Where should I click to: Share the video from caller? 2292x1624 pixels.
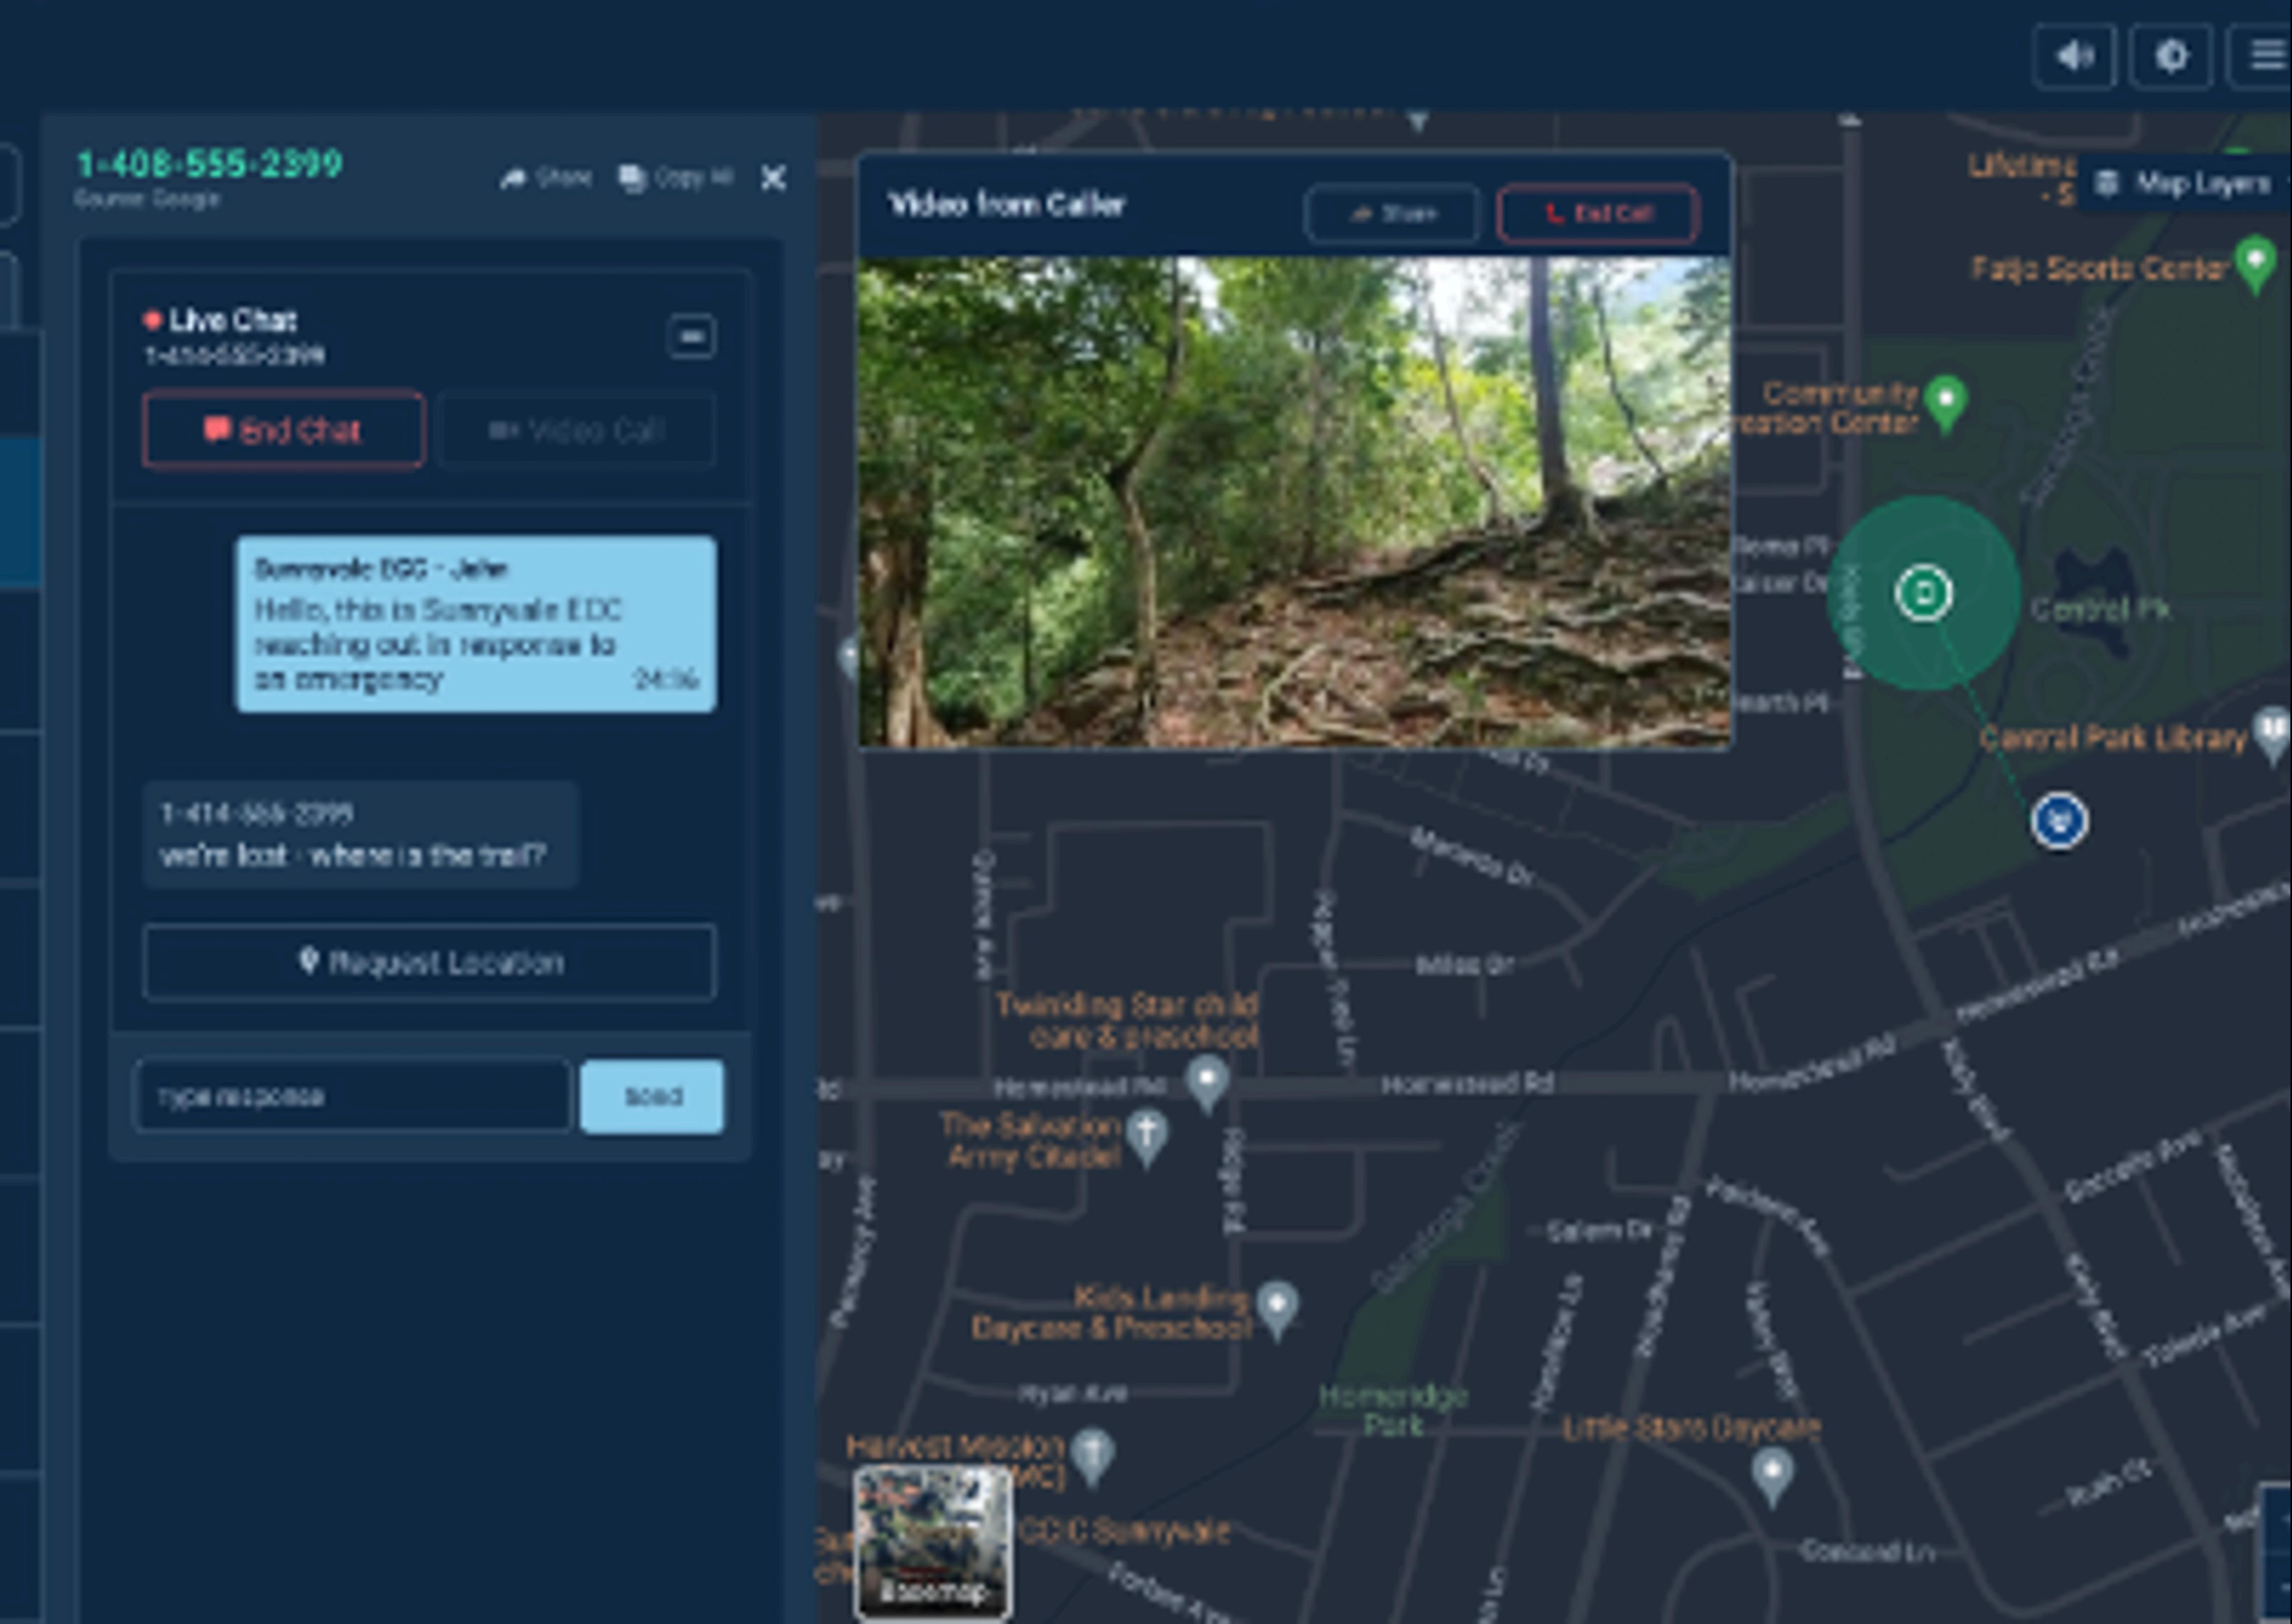(x=1392, y=214)
